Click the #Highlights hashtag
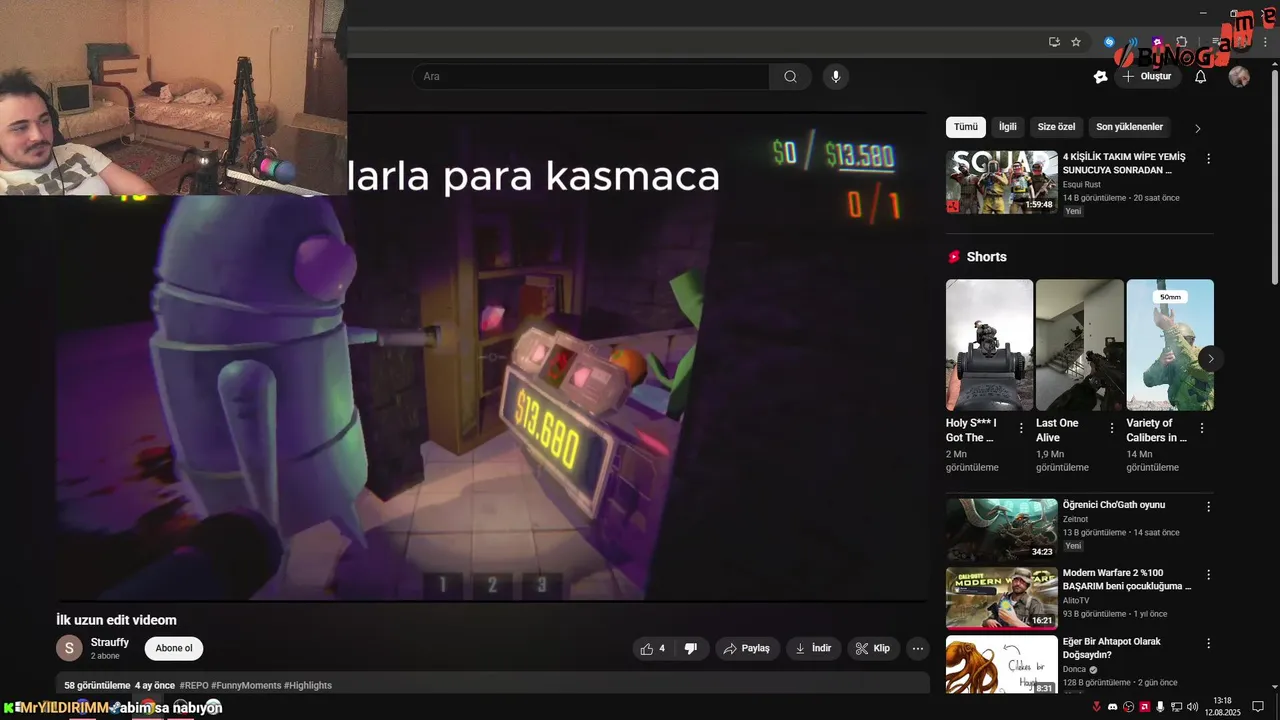The image size is (1280, 720). point(308,685)
